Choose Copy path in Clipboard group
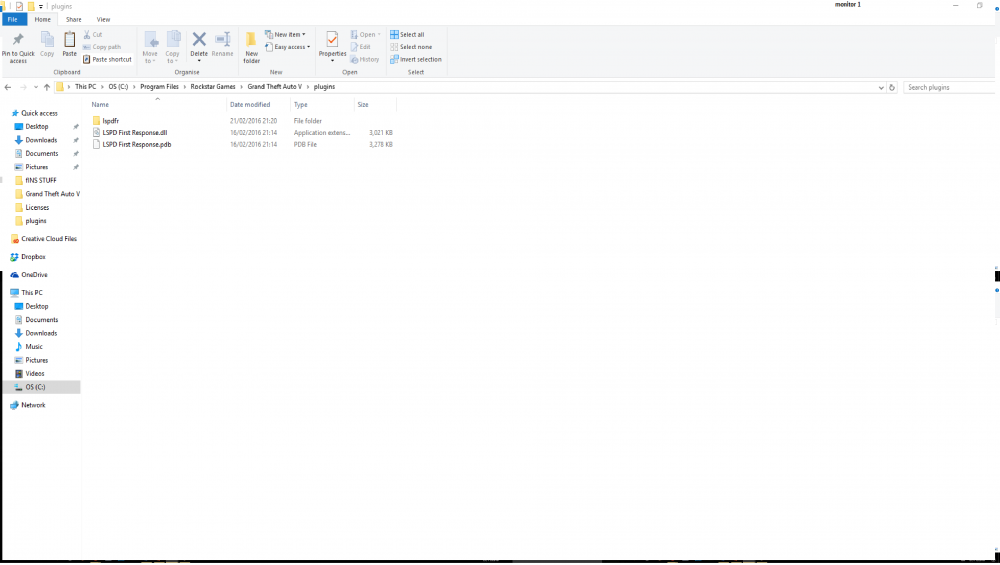Viewport: 1000px width, 565px height. coord(102,47)
